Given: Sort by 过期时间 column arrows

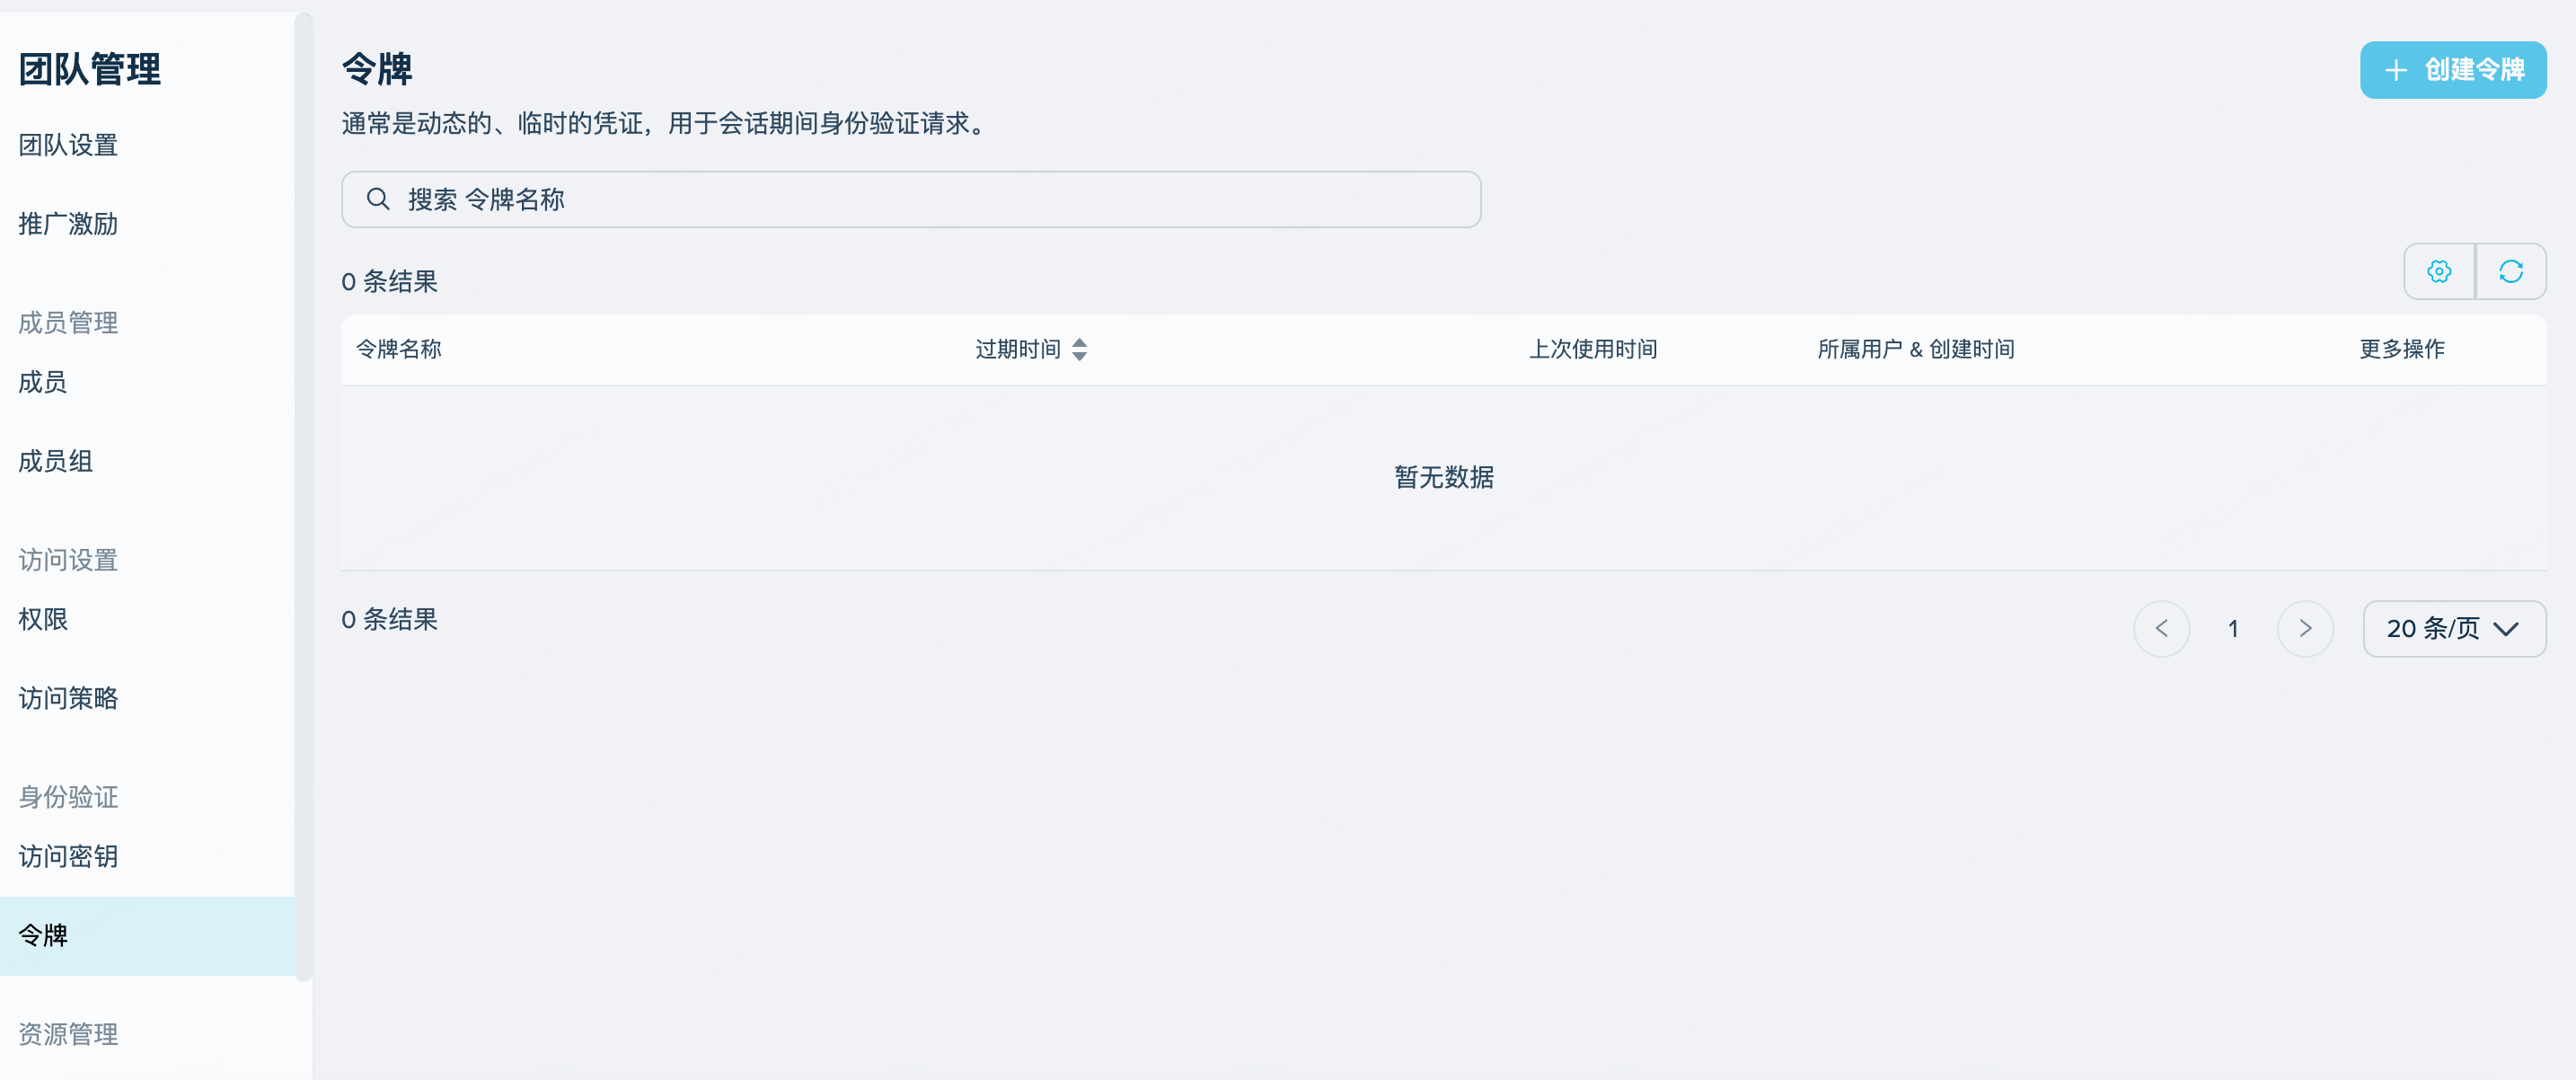Looking at the screenshot, I should coord(1079,349).
